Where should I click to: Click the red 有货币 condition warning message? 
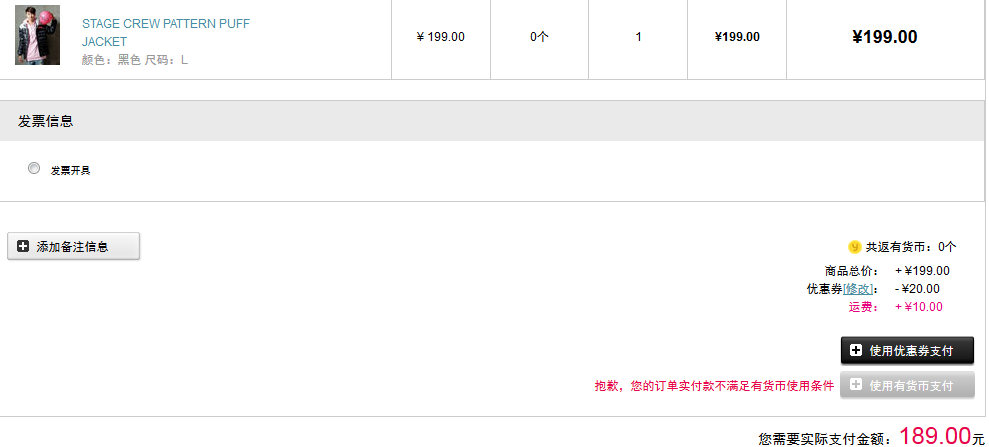pyautogui.click(x=714, y=386)
